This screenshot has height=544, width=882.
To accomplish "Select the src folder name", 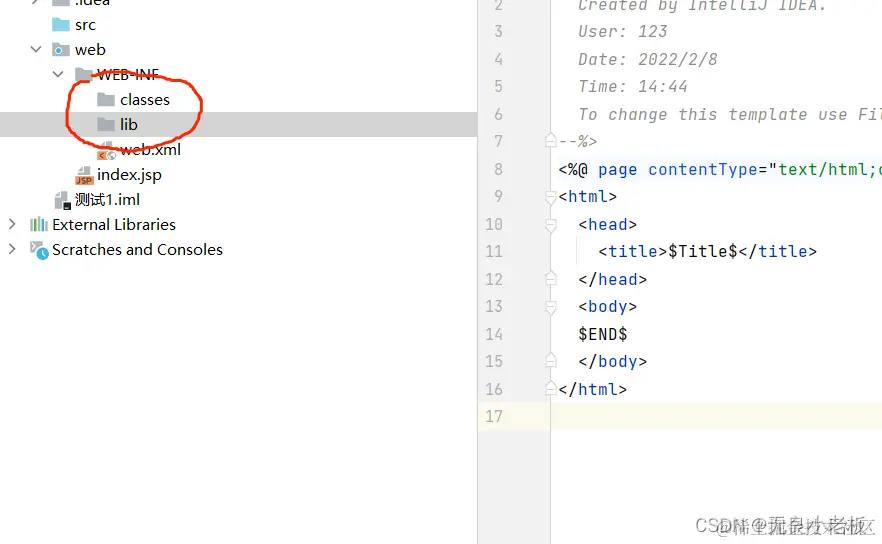I will coord(85,25).
